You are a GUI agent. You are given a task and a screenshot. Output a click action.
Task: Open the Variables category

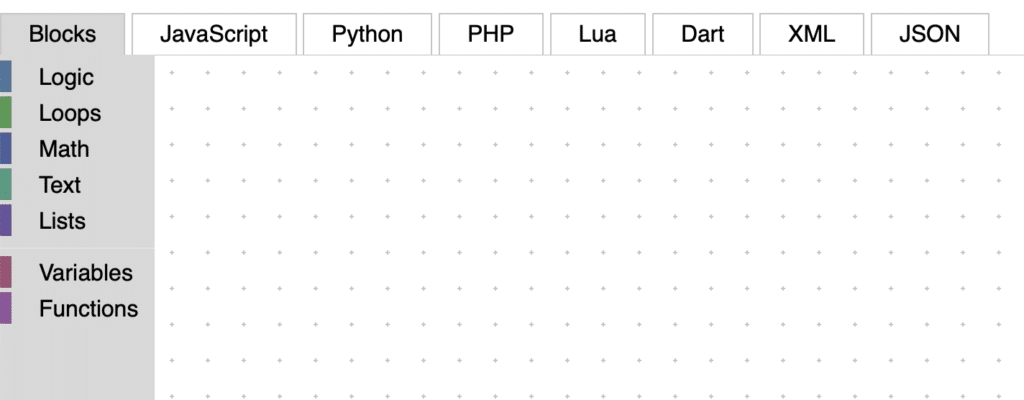point(85,272)
